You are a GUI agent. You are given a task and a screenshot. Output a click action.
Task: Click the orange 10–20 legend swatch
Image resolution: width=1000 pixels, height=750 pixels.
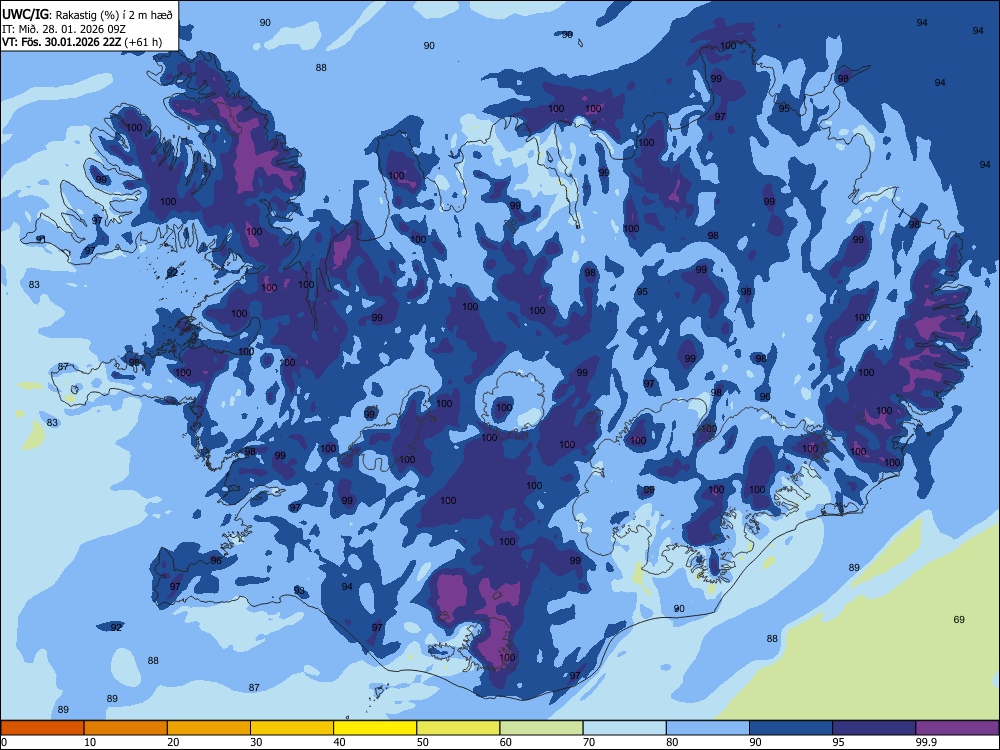point(126,728)
